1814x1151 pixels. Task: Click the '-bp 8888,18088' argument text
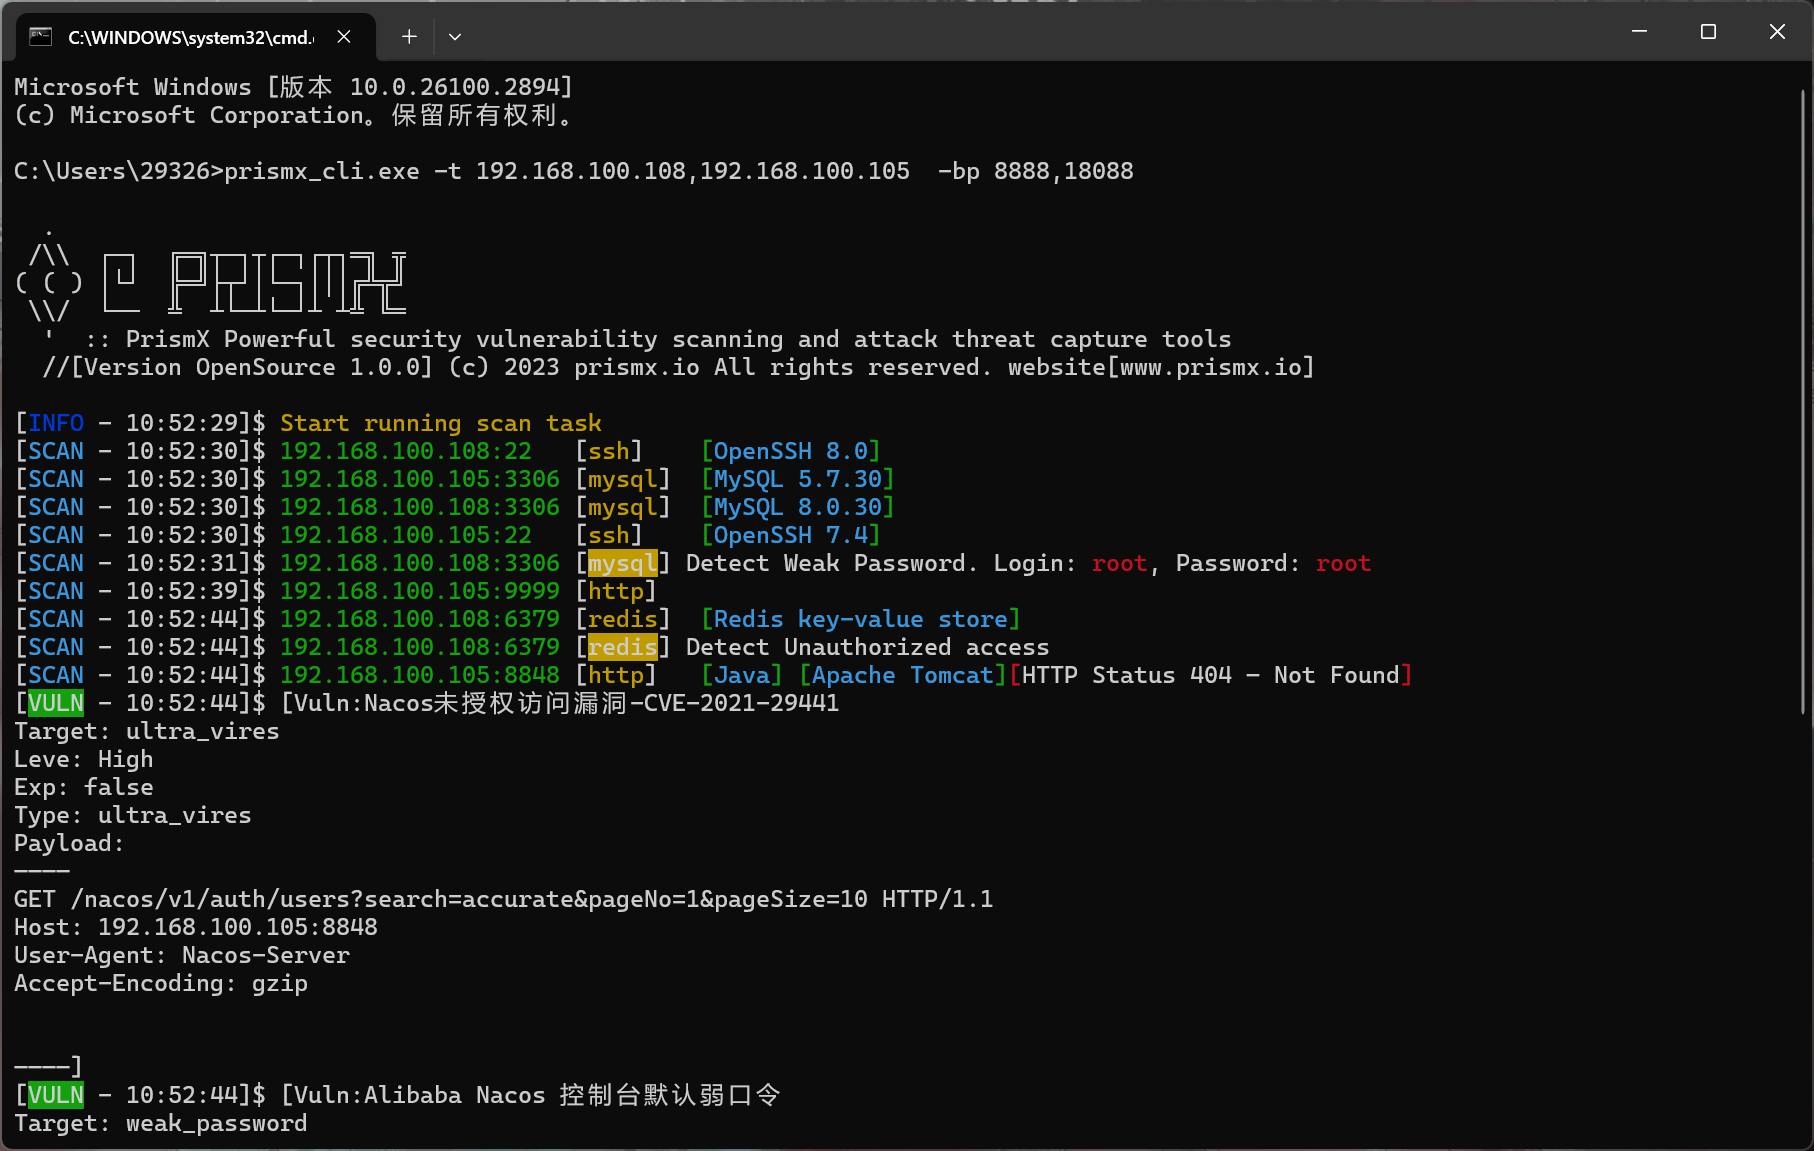(x=1036, y=172)
